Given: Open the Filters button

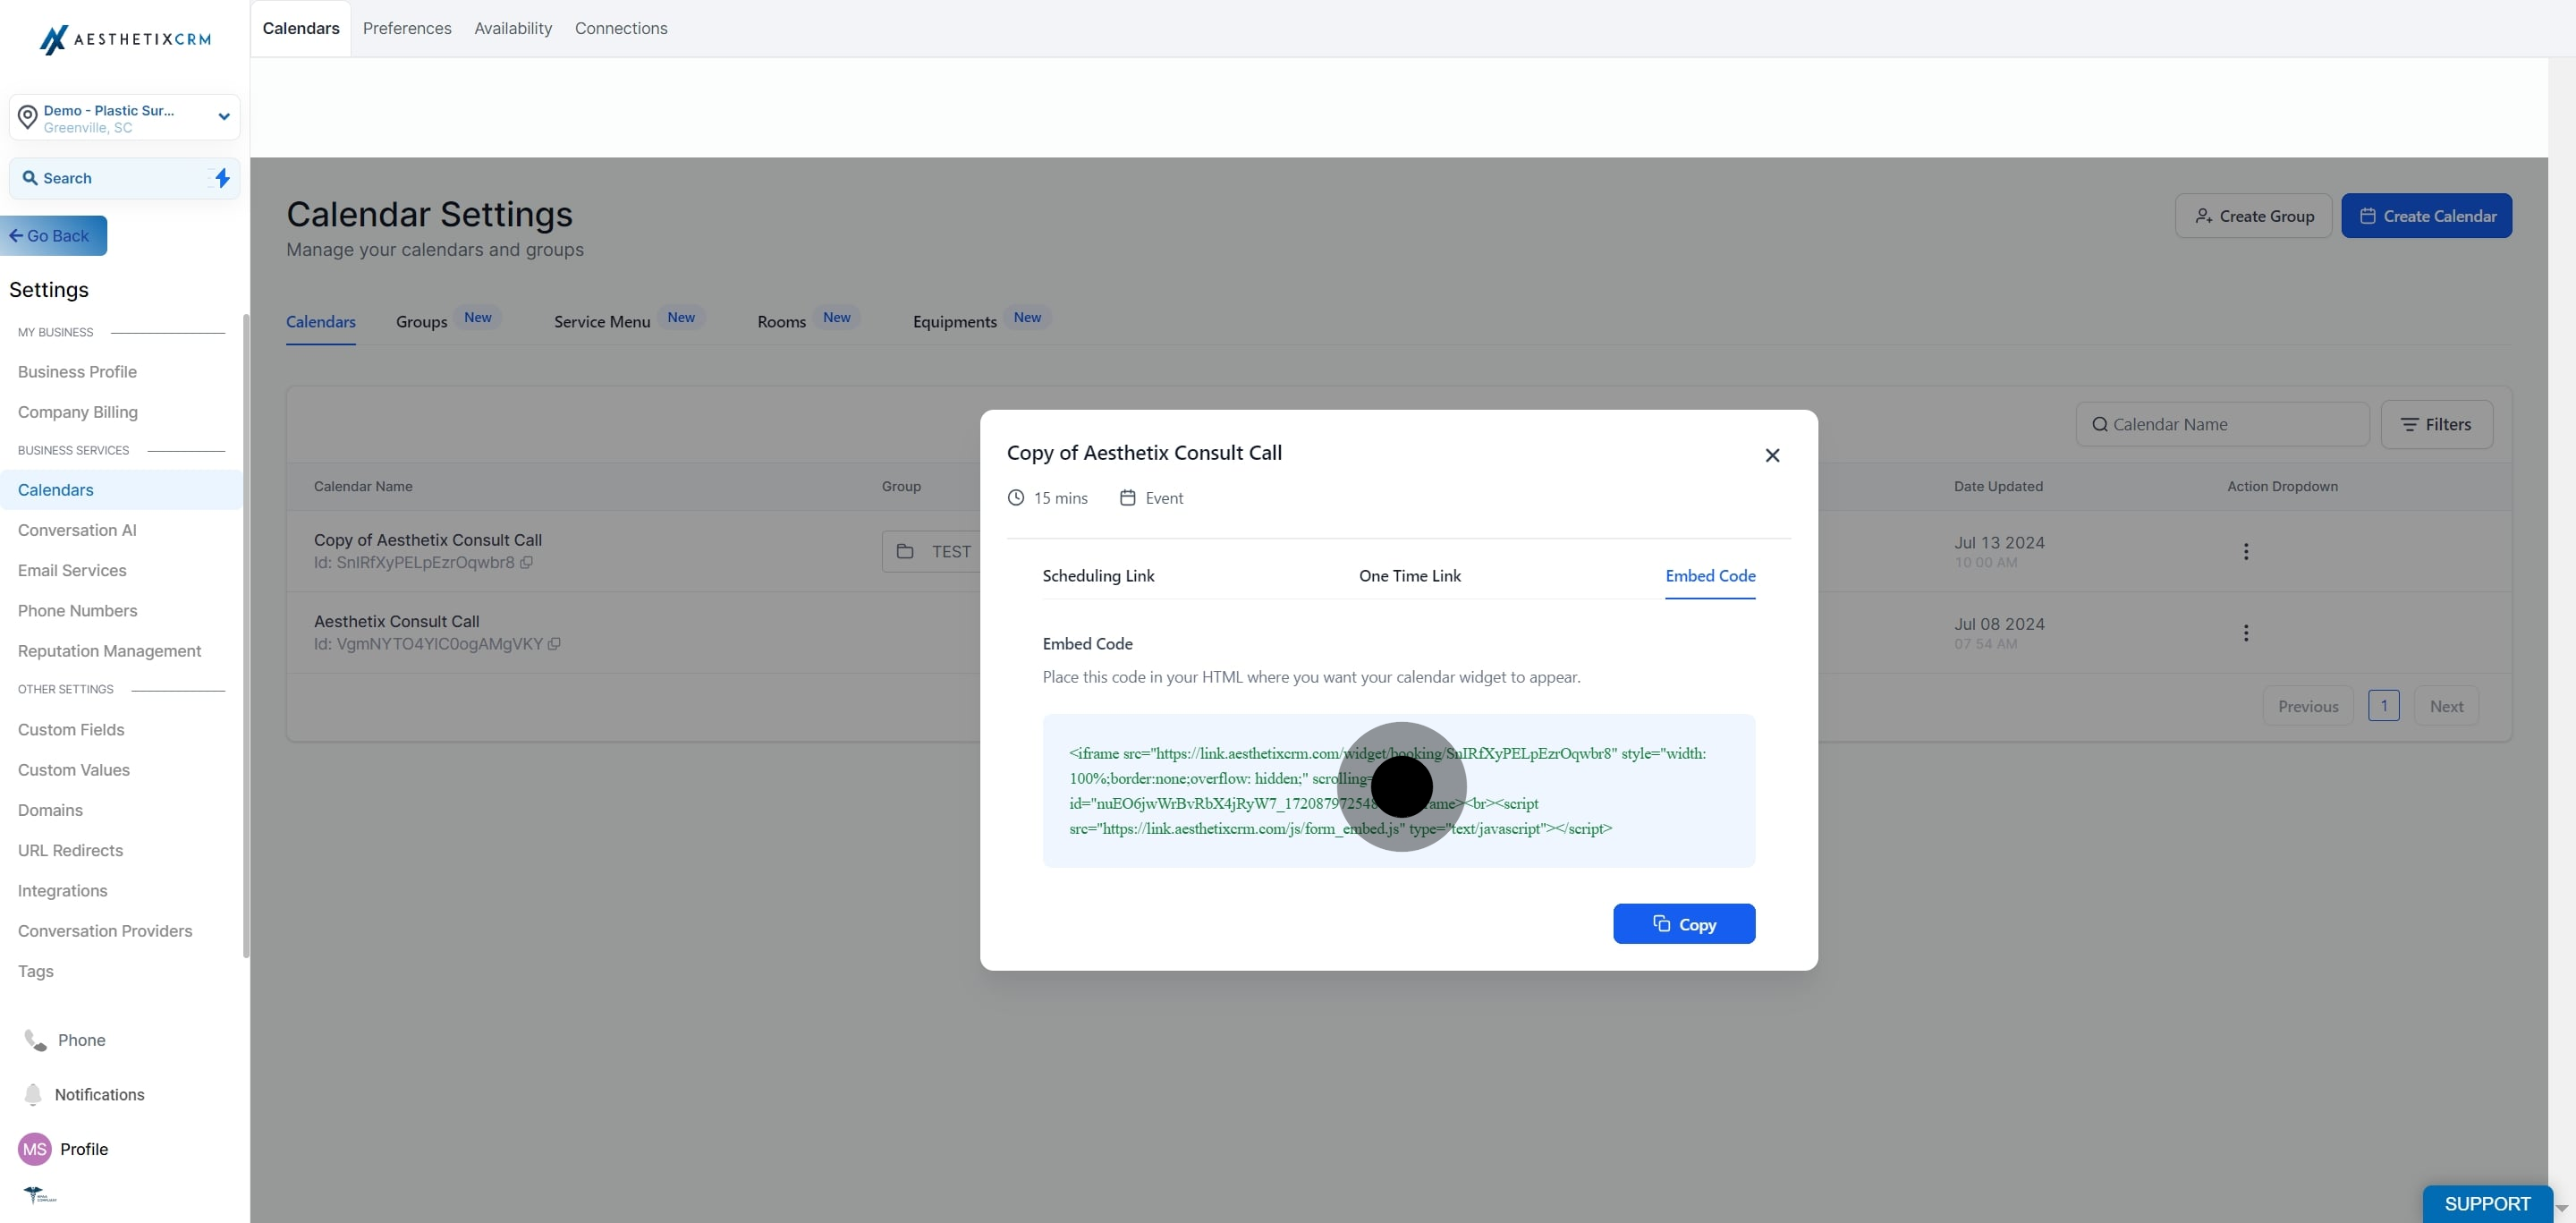Looking at the screenshot, I should (x=2436, y=425).
